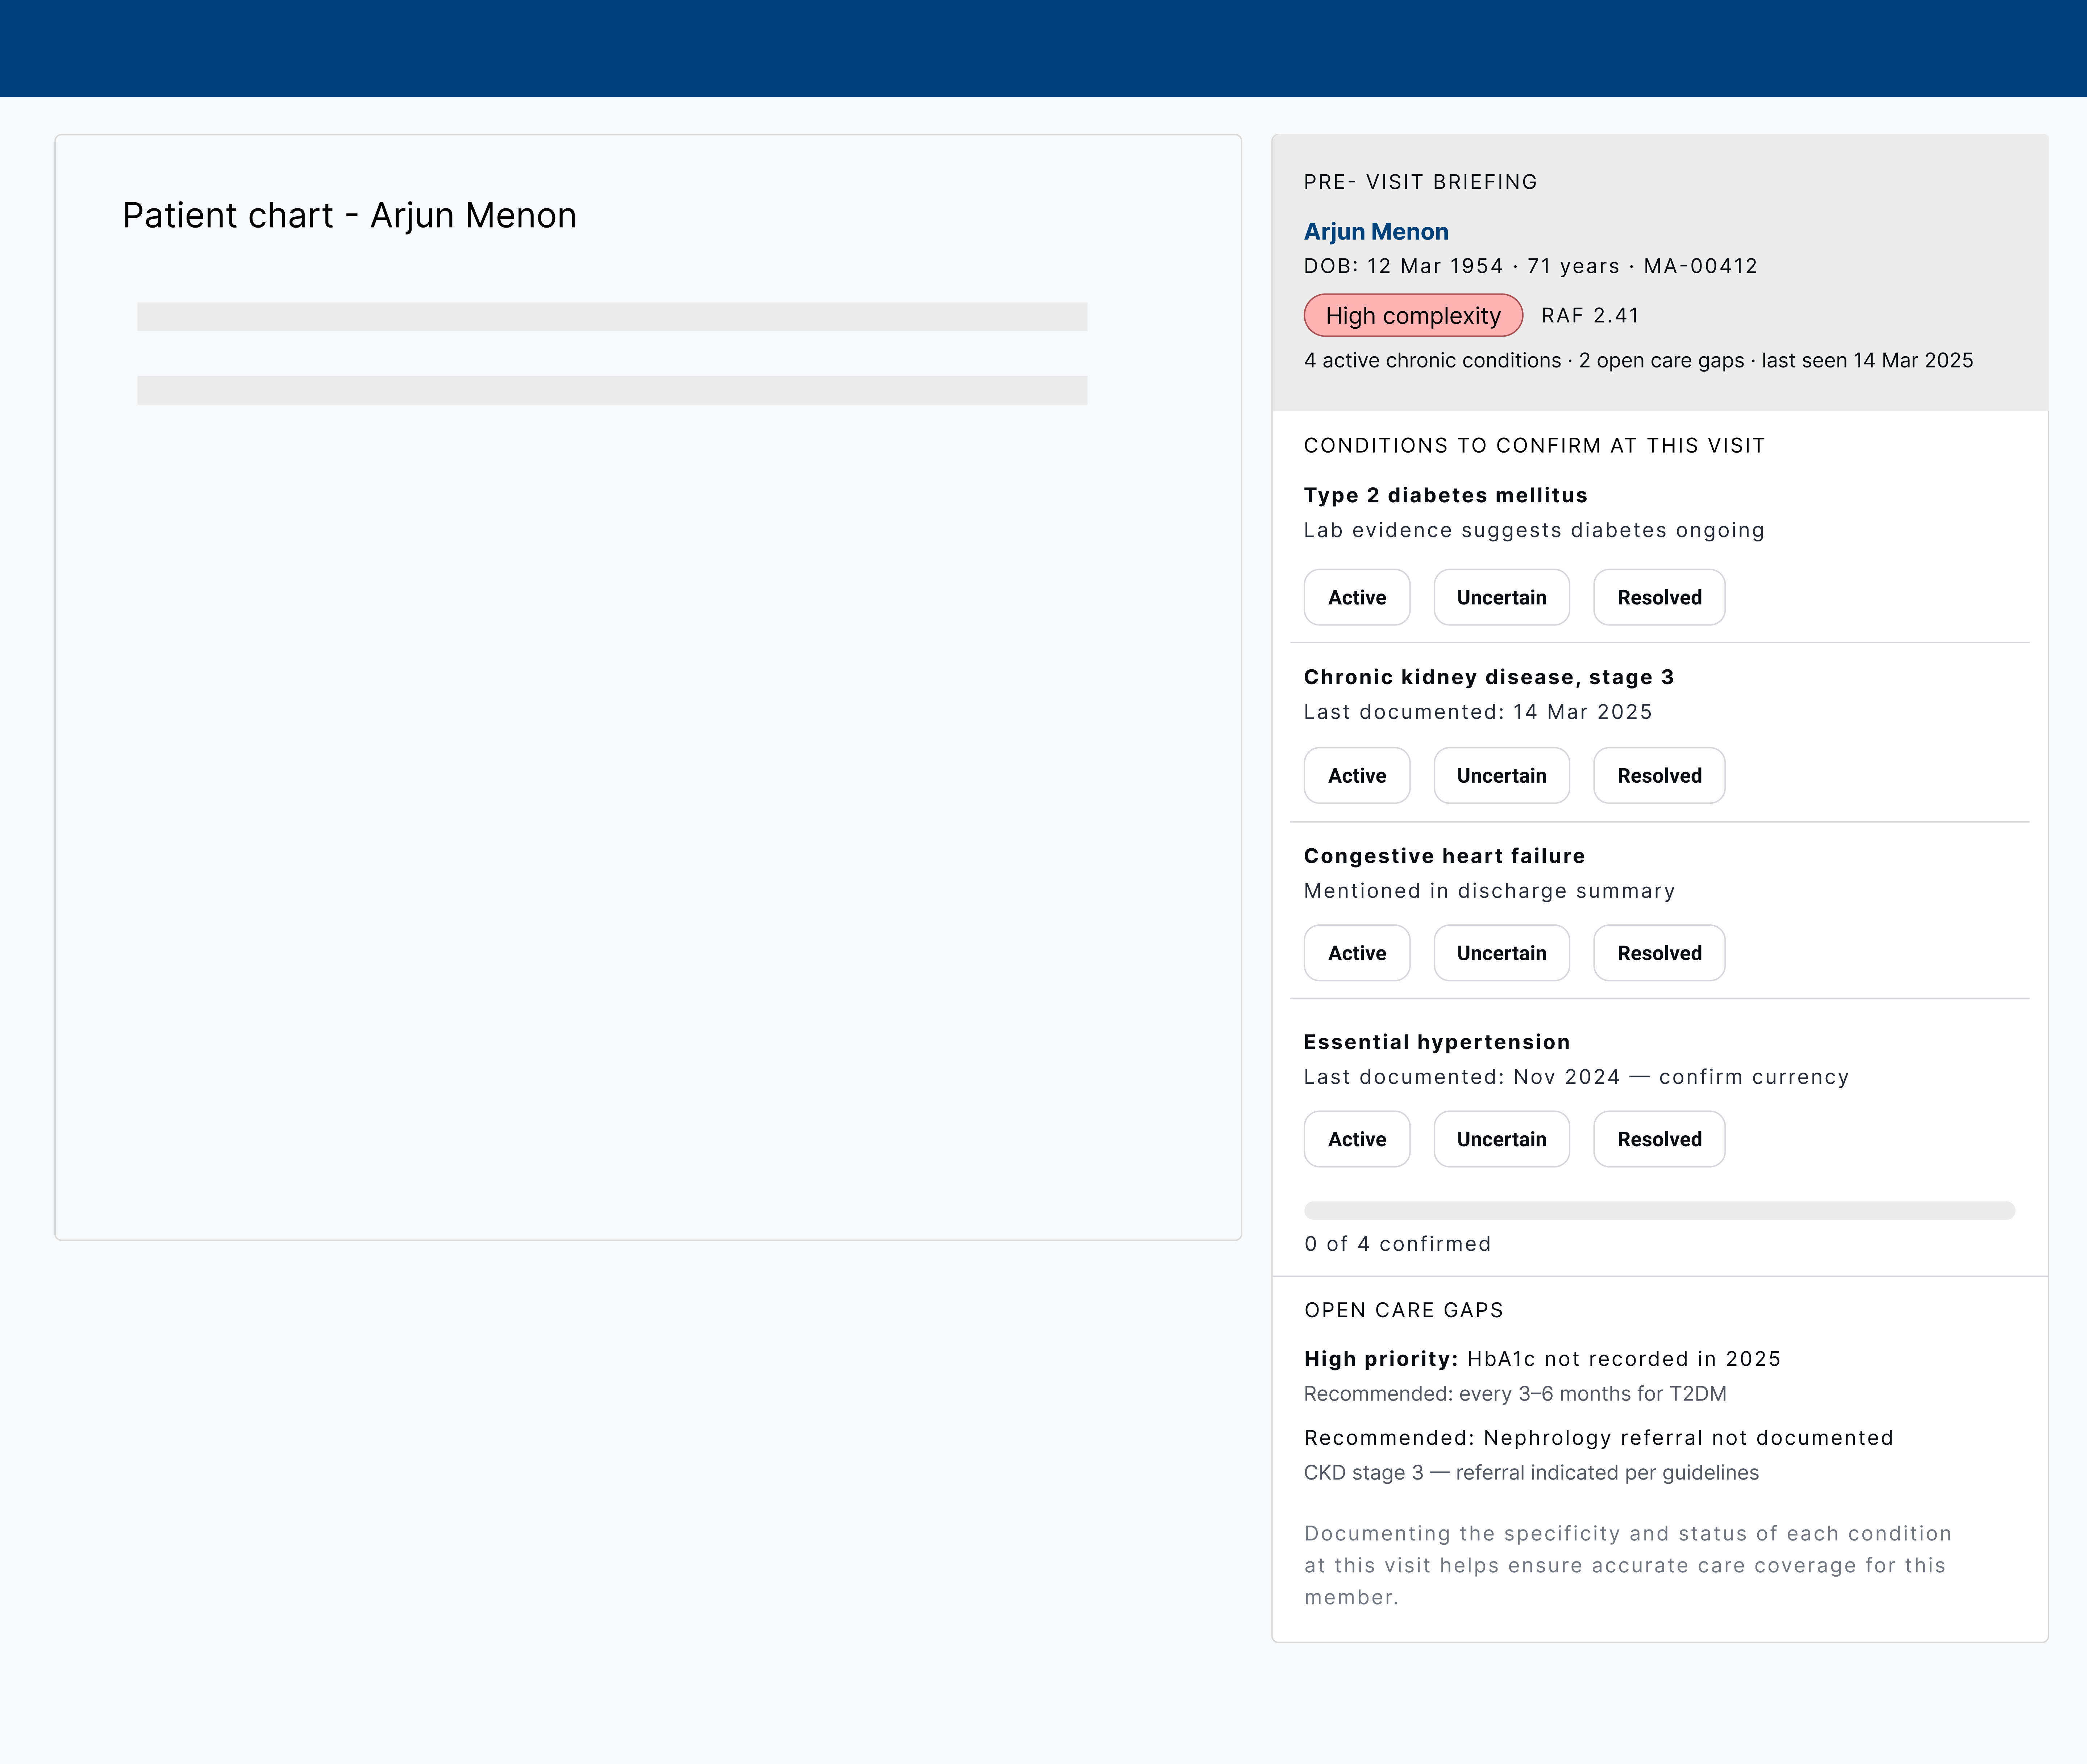Mark Congestive heart failure as Resolved
The width and height of the screenshot is (2087, 1764).
tap(1658, 953)
